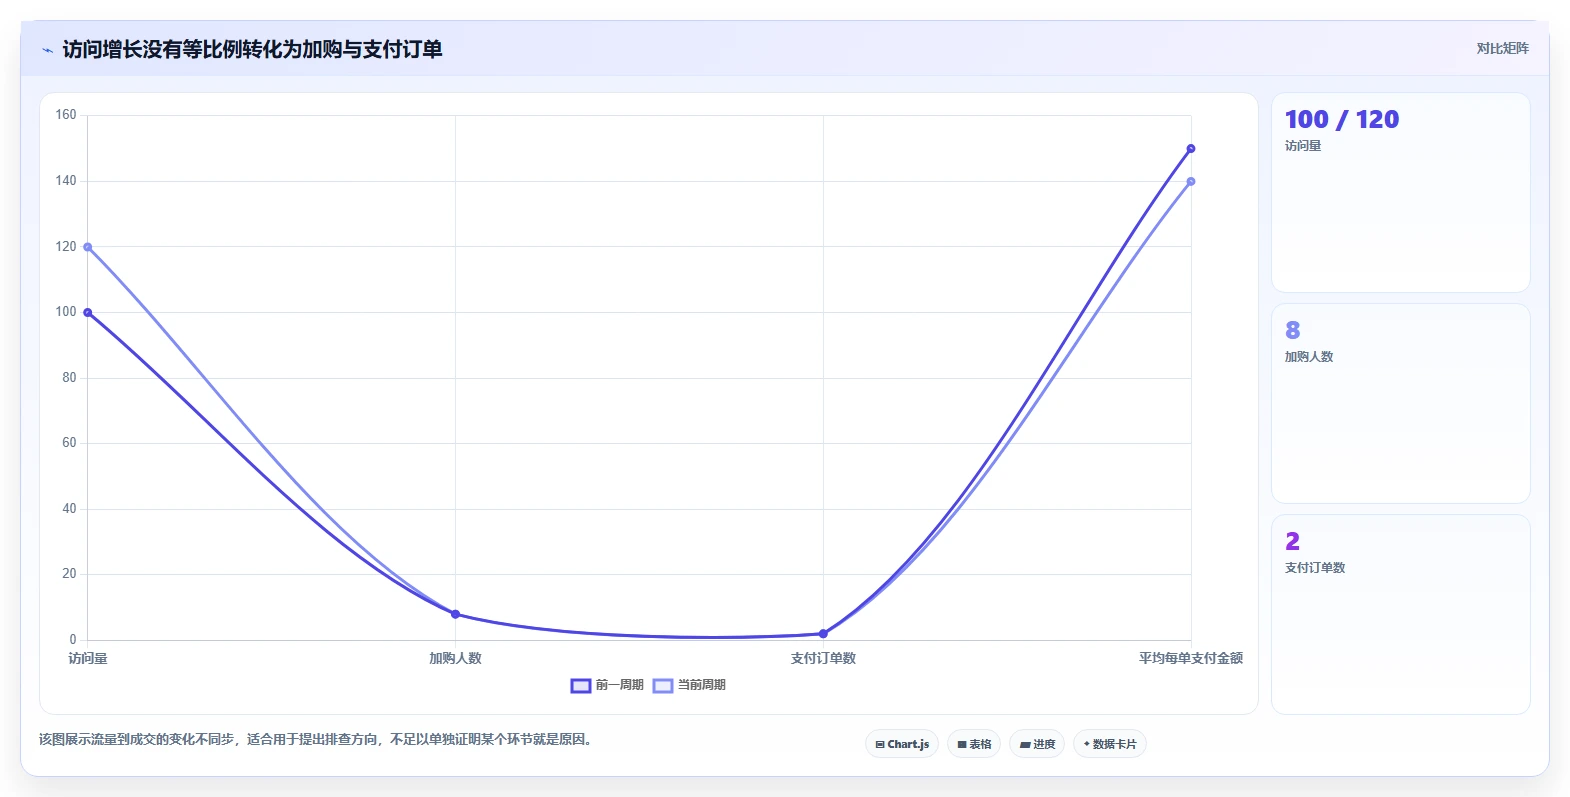
Task: Open the 加购人数 card showing 8
Action: tap(1400, 404)
